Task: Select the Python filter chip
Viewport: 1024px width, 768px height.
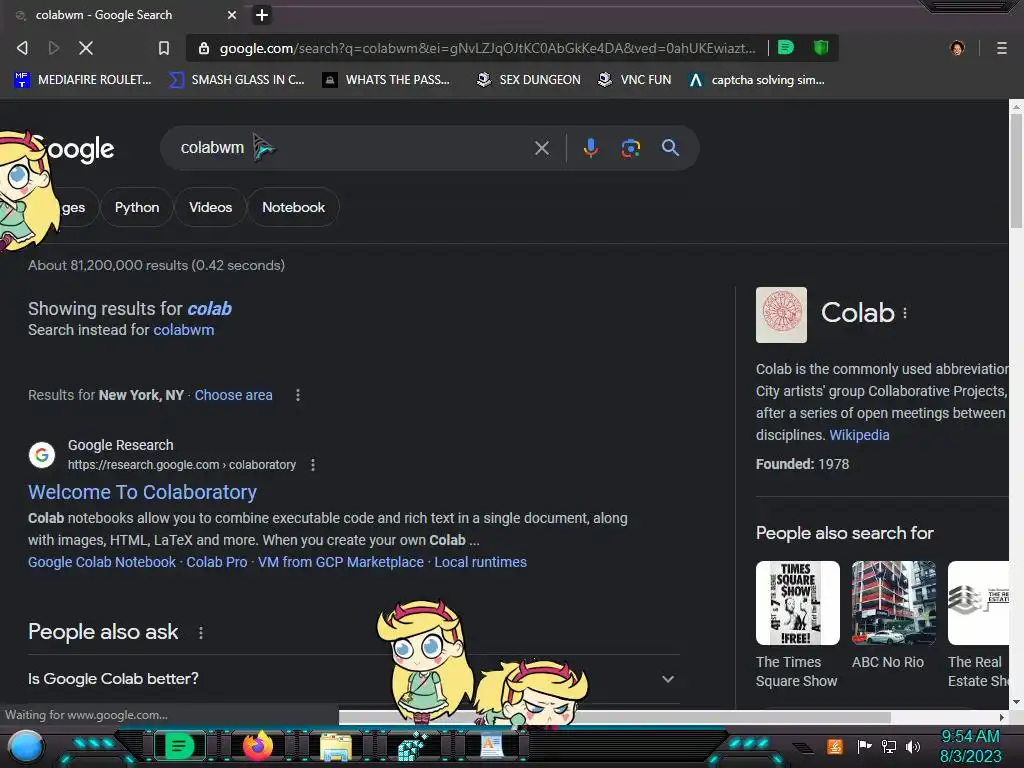Action: 137,207
